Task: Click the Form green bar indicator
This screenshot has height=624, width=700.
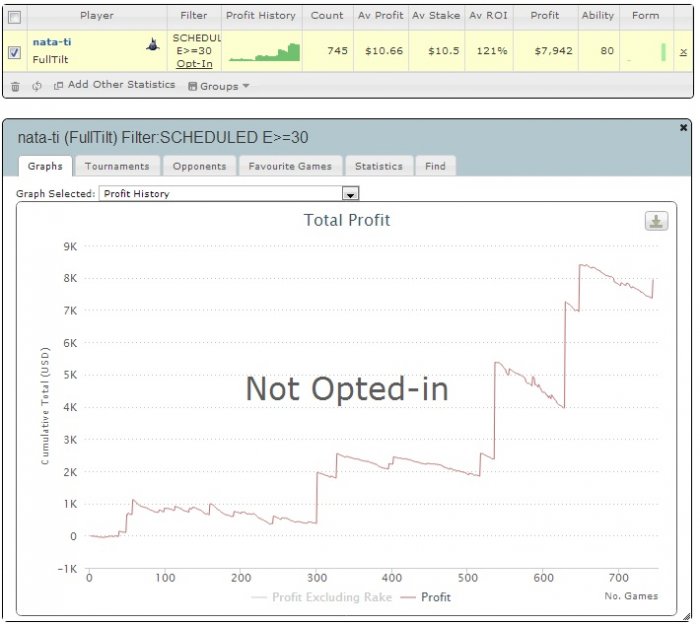Action: click(663, 52)
